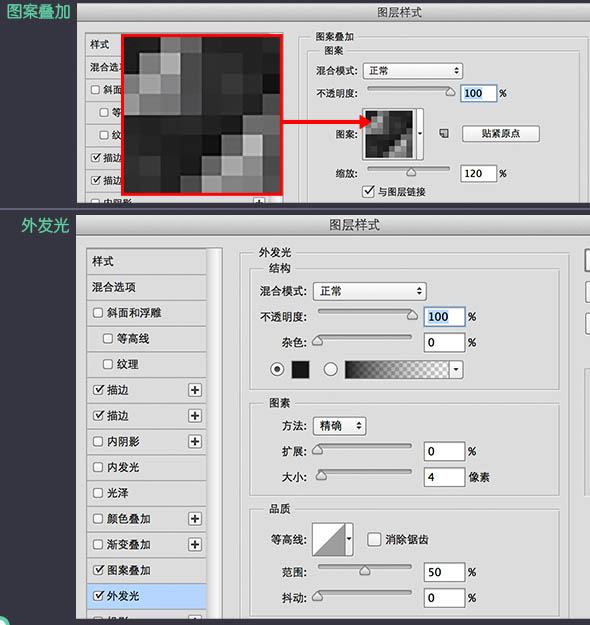Click the 贴紧原点 button
The width and height of the screenshot is (590, 625).
click(501, 134)
